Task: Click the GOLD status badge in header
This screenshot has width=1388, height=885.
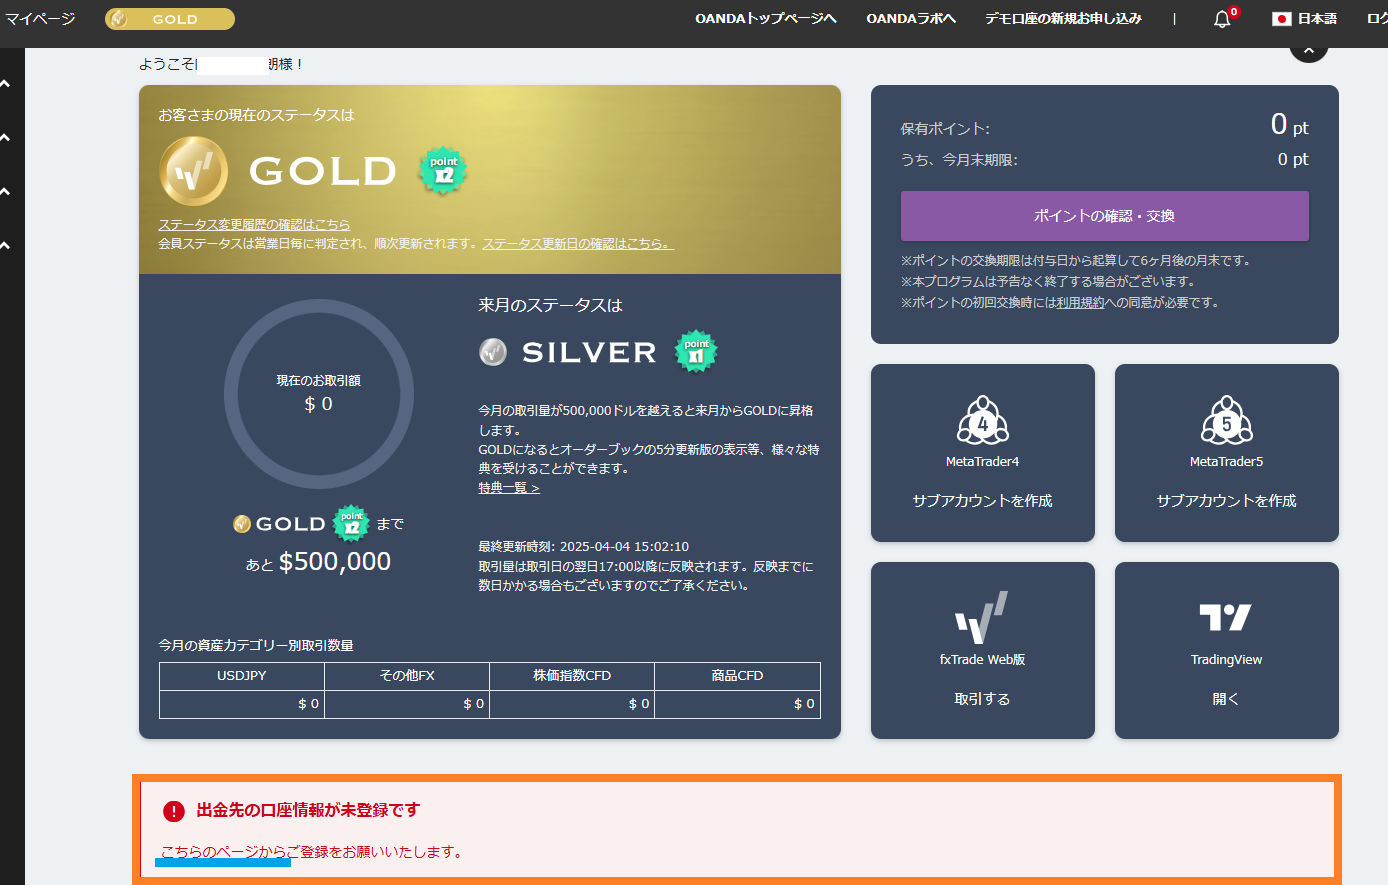Action: point(170,19)
